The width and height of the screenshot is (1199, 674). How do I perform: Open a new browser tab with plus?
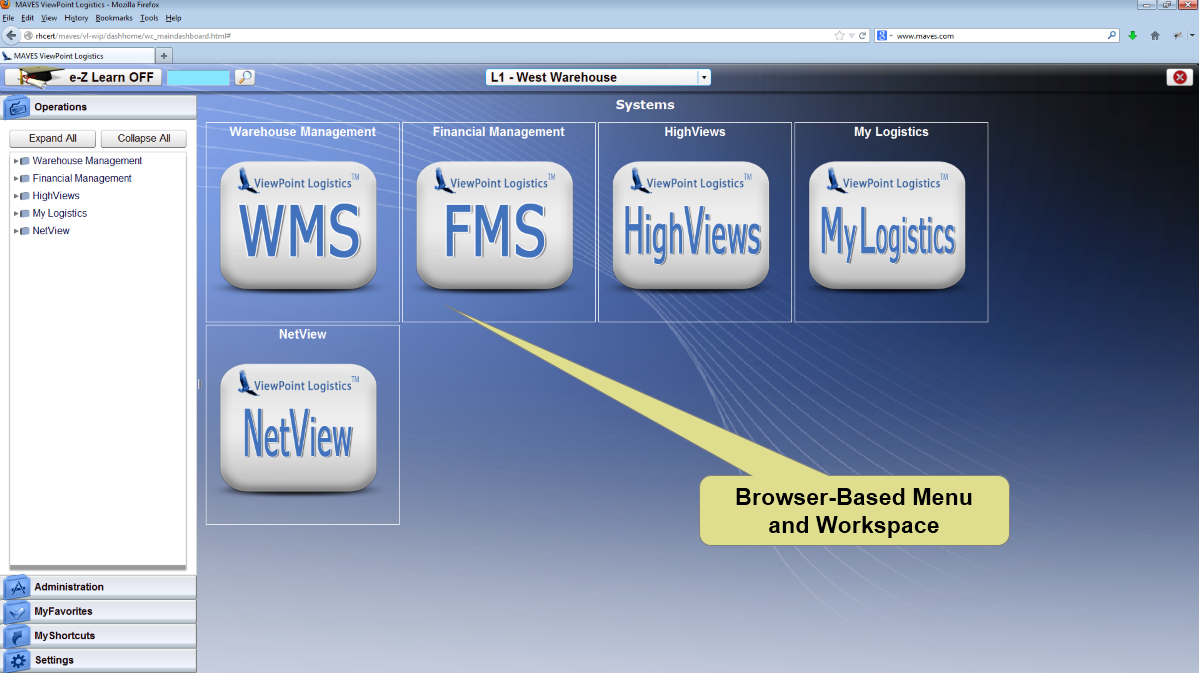click(164, 56)
